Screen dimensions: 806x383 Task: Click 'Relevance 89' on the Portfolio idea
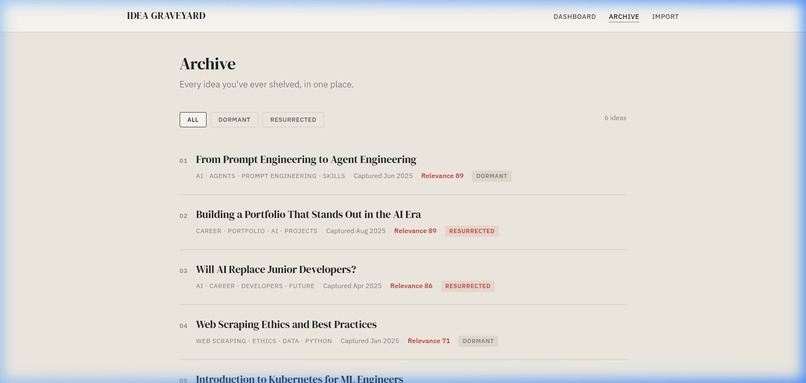pos(415,231)
